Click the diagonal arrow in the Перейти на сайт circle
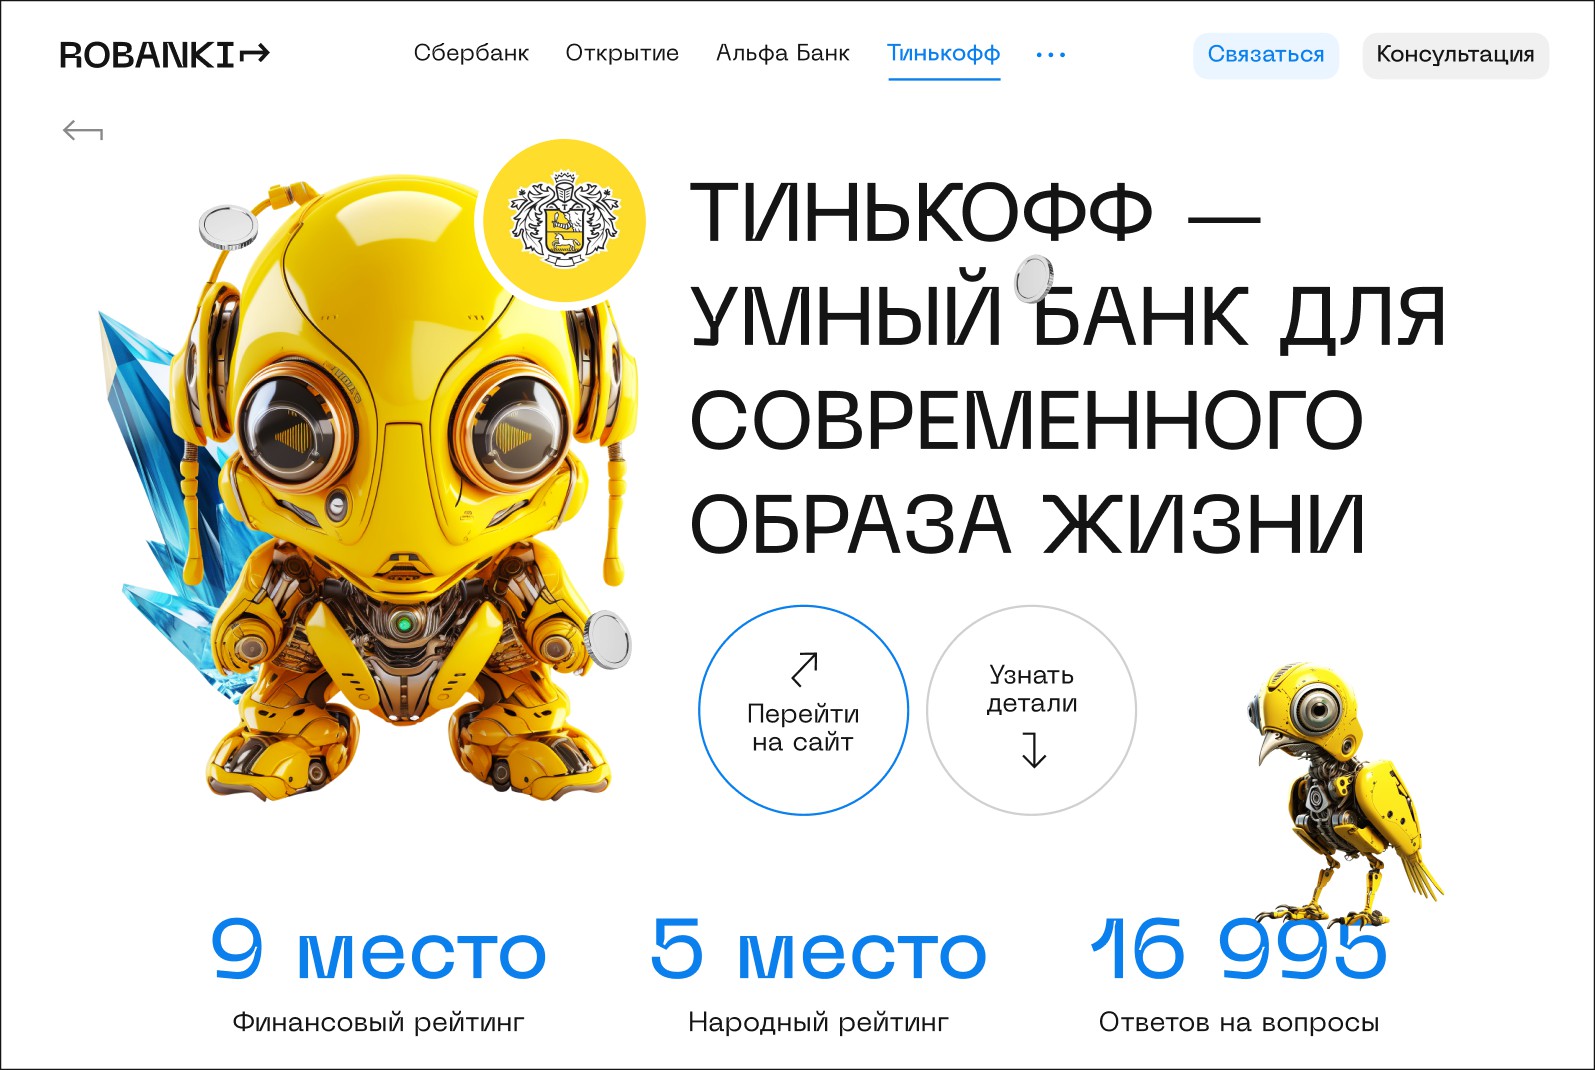 [805, 669]
